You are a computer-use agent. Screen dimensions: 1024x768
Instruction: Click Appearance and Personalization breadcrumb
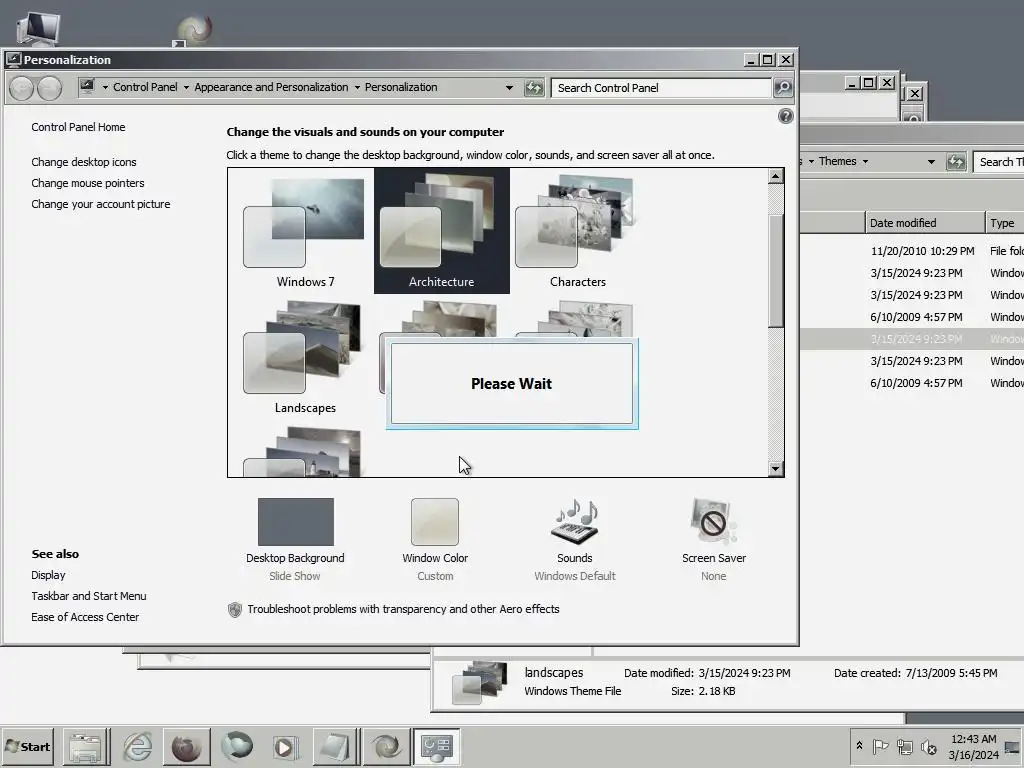click(271, 88)
